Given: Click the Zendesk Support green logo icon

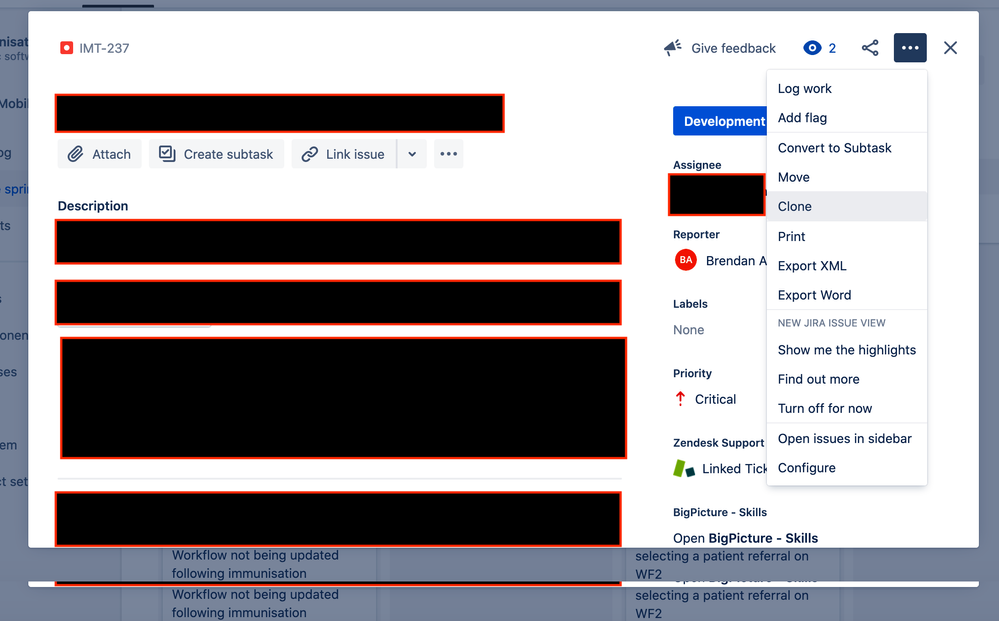Looking at the screenshot, I should point(684,469).
